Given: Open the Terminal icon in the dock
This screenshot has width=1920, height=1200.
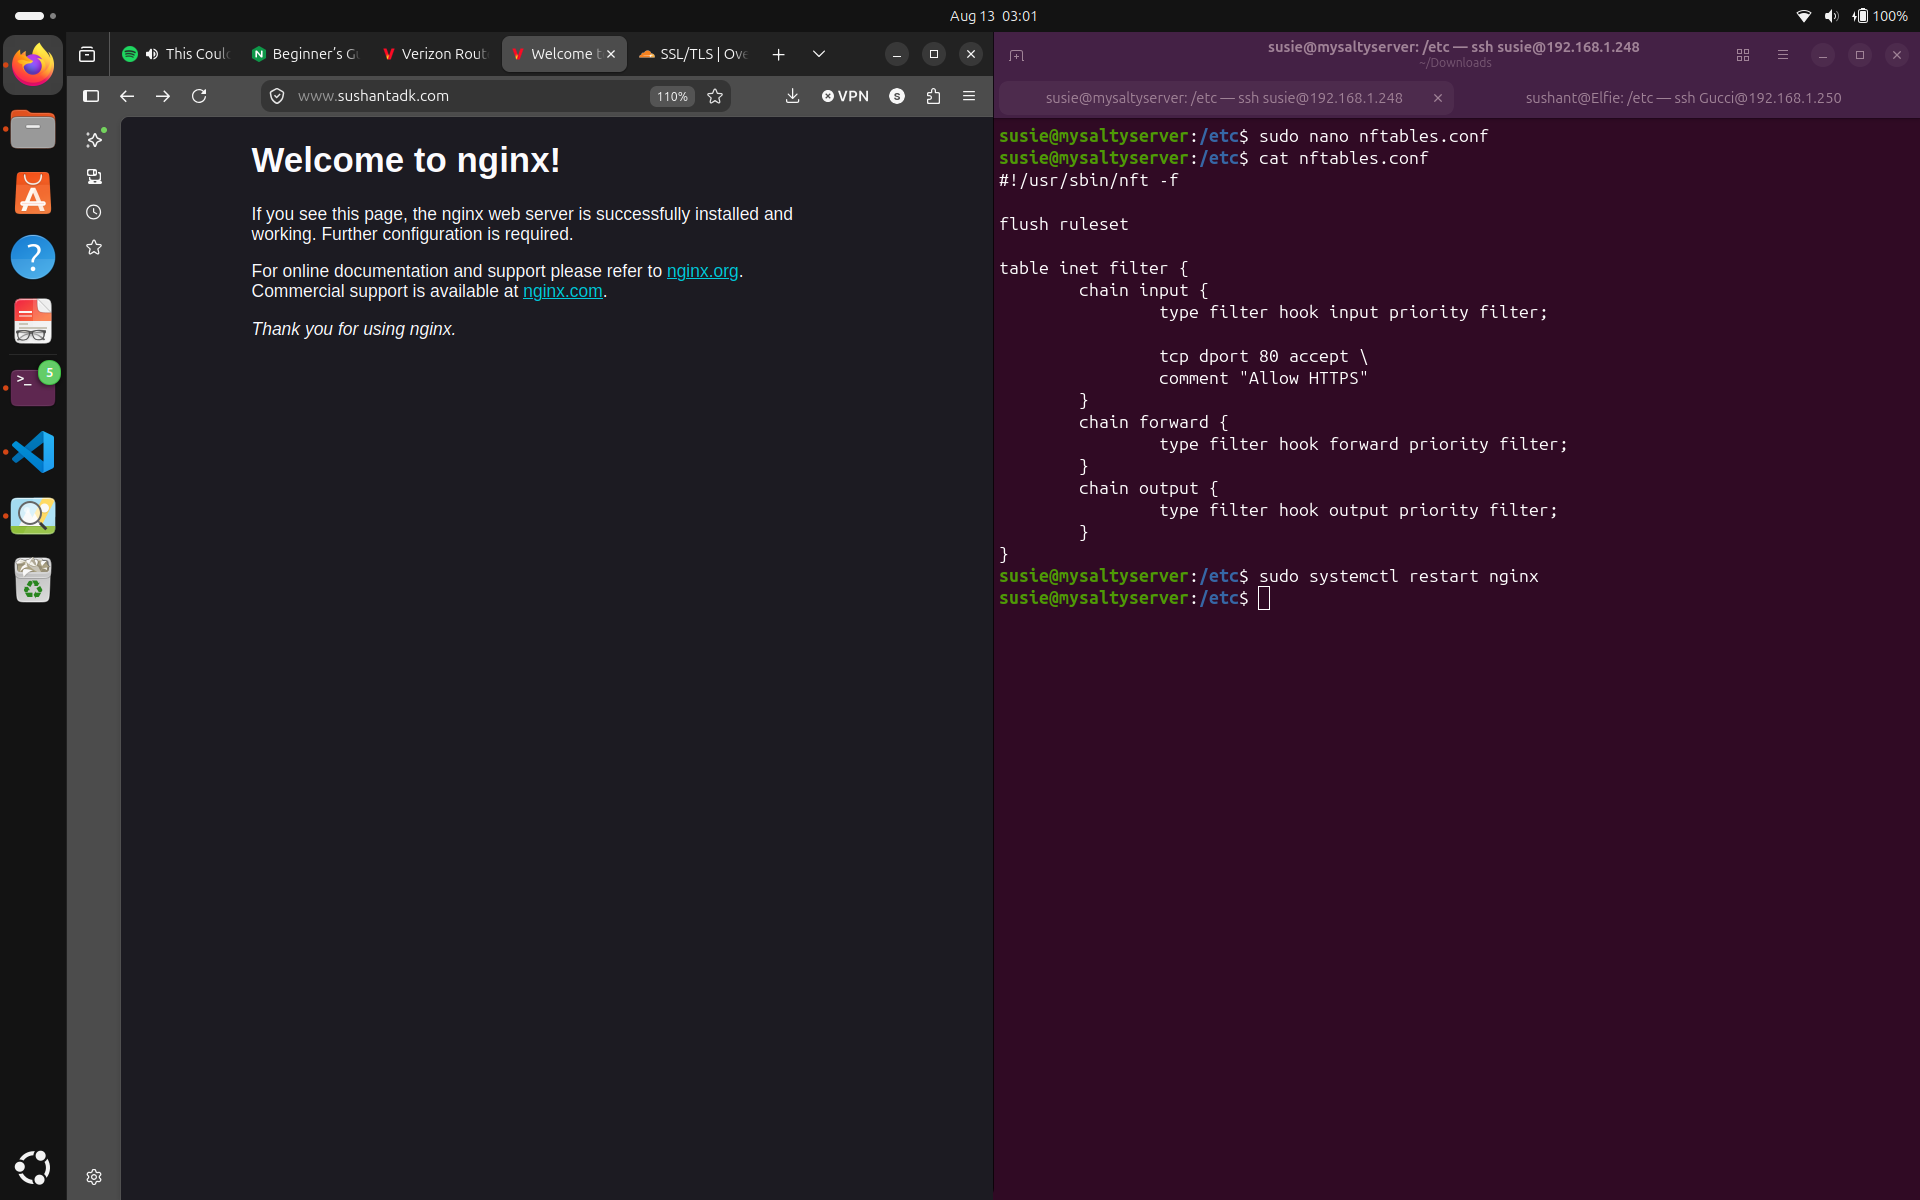Looking at the screenshot, I should pyautogui.click(x=33, y=387).
